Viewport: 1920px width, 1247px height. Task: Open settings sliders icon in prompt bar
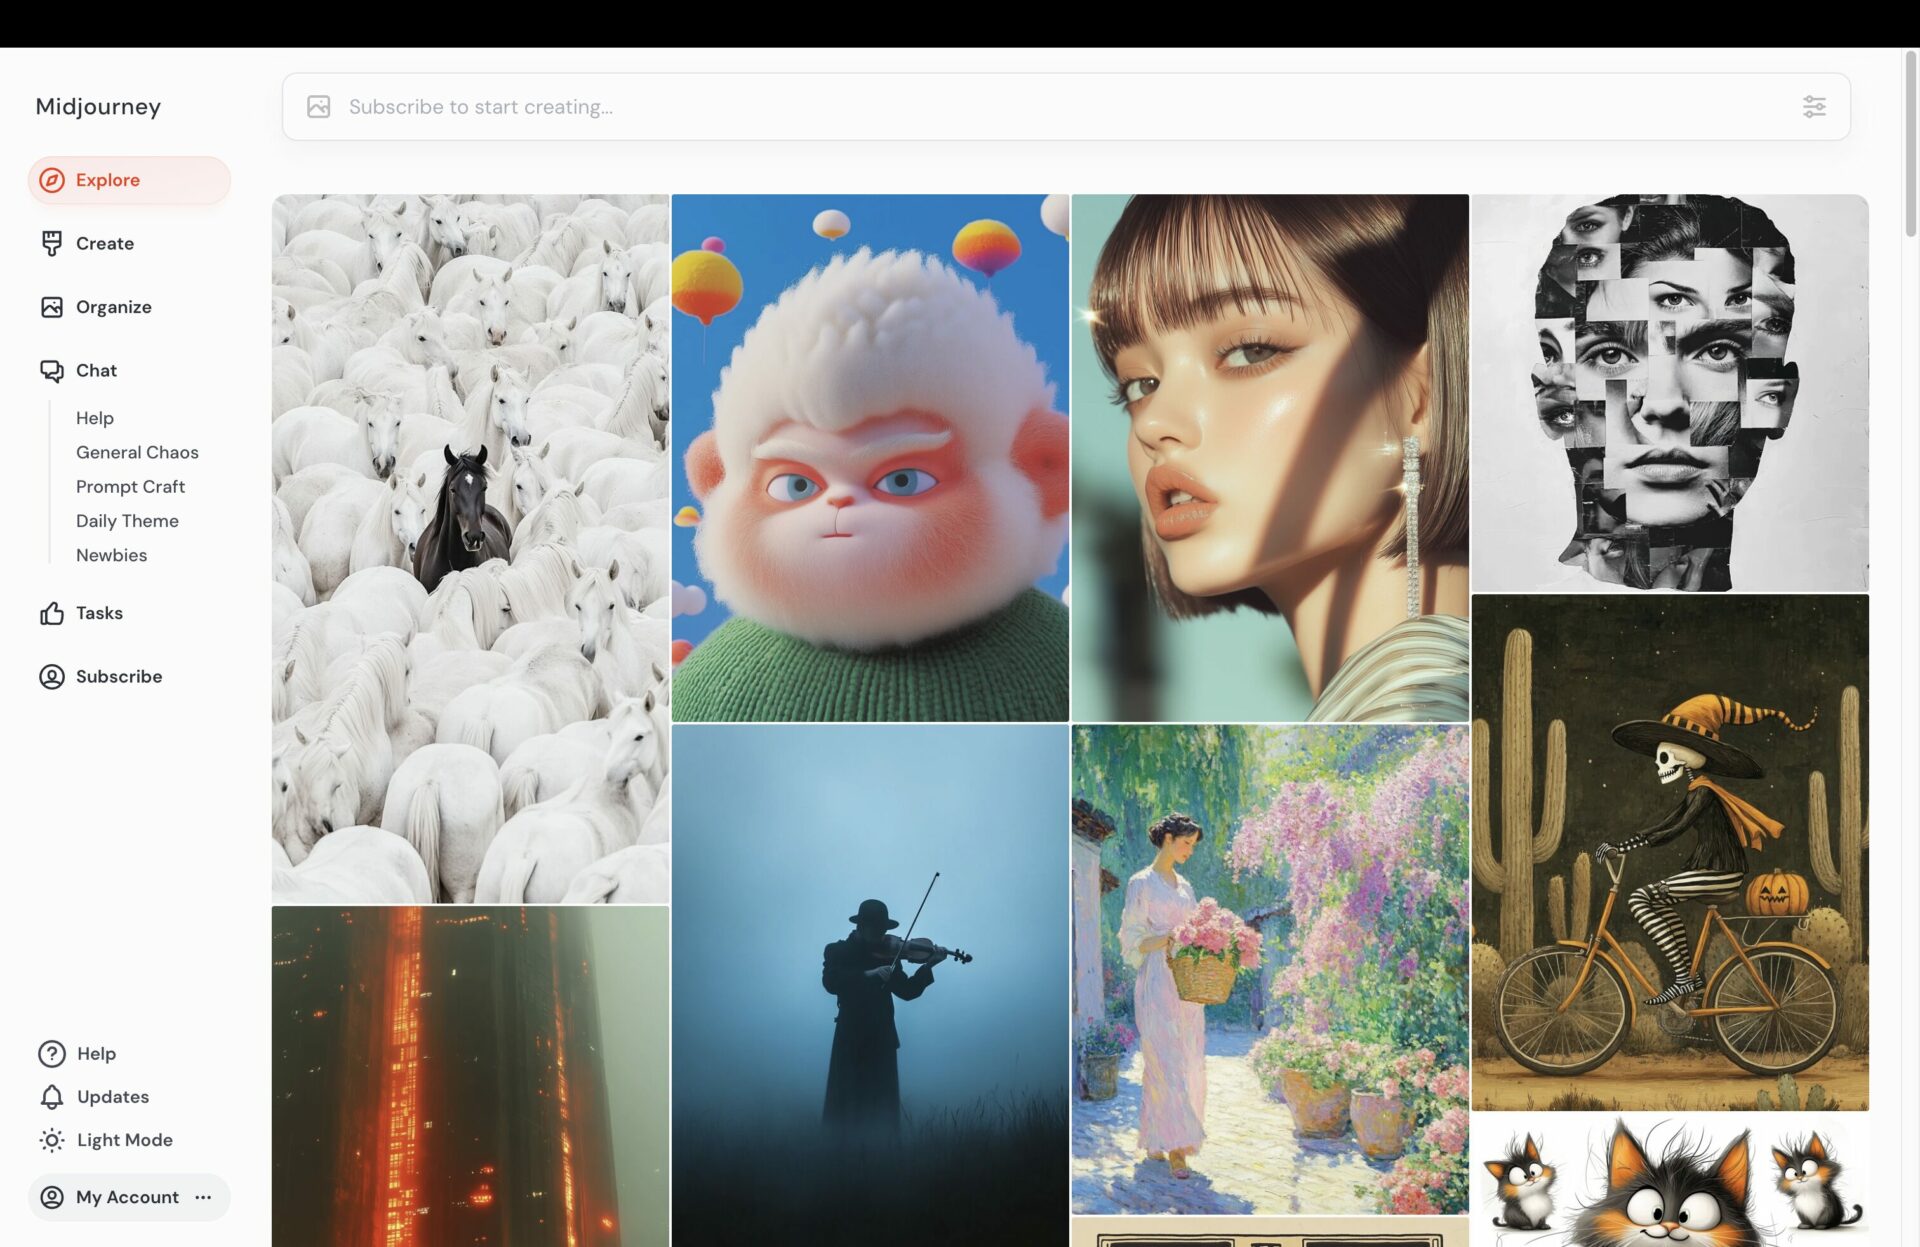(1814, 107)
